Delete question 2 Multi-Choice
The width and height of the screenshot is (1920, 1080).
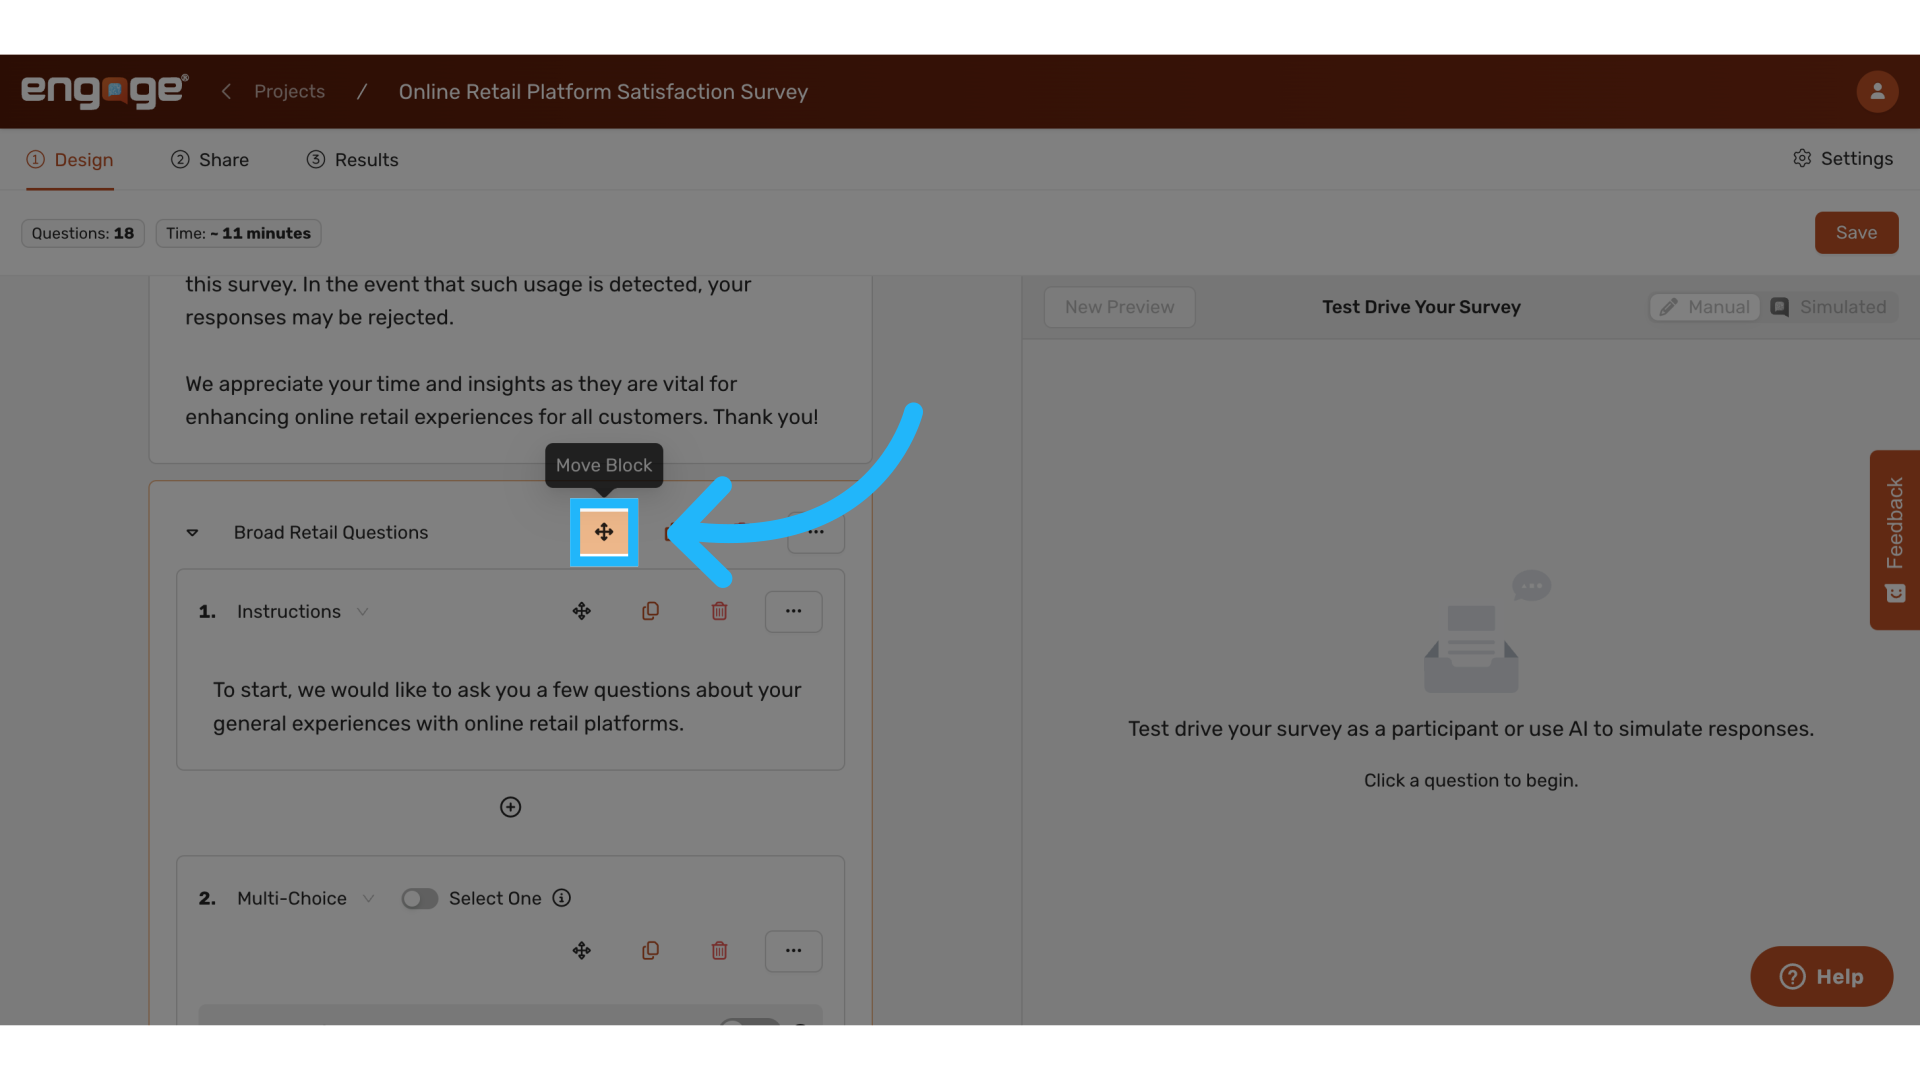coord(719,951)
